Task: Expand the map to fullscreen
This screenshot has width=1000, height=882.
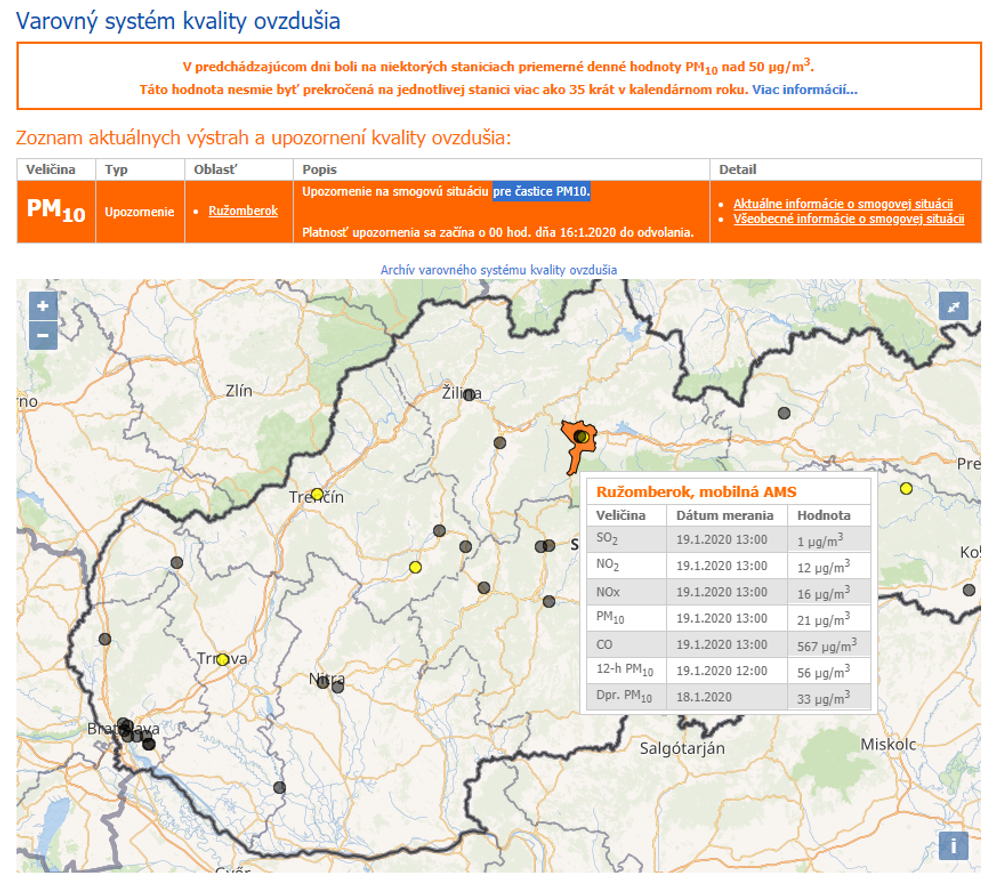Action: point(953,306)
